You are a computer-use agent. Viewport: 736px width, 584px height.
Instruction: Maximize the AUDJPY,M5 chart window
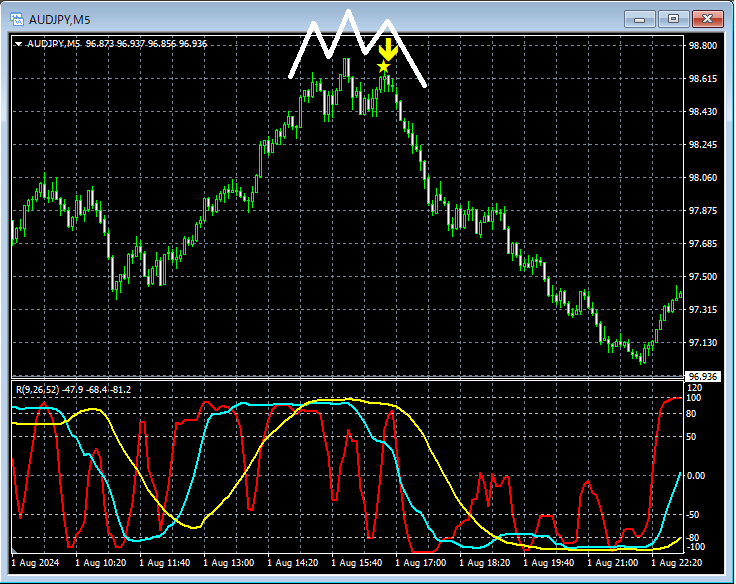[x=673, y=19]
